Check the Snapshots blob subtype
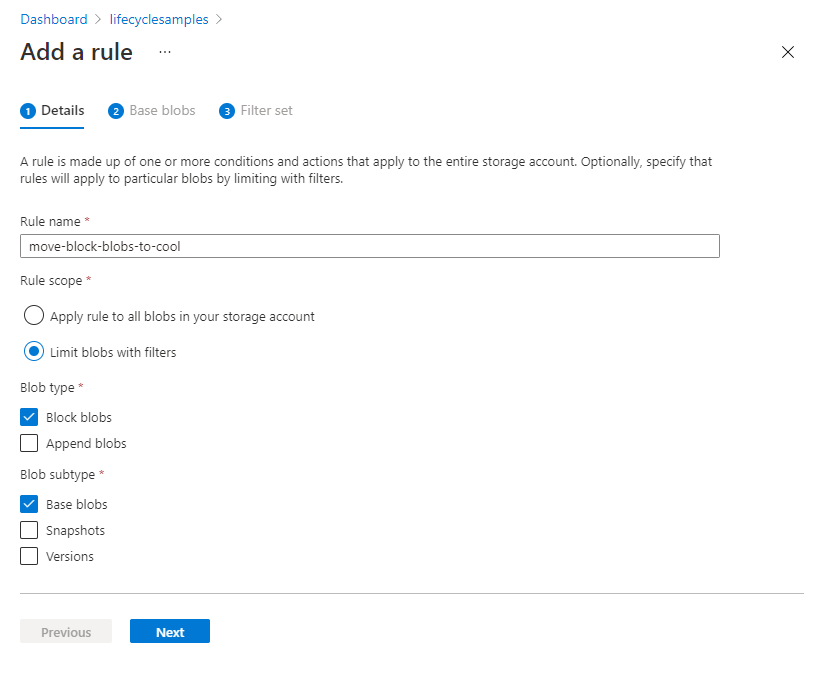 pos(29,530)
